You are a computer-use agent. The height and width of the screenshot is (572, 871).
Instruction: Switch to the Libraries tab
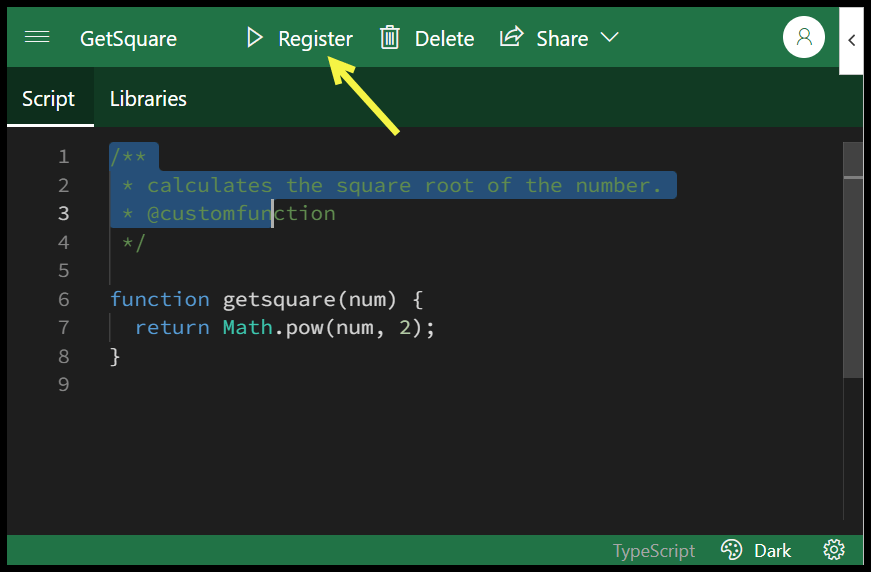[x=148, y=98]
